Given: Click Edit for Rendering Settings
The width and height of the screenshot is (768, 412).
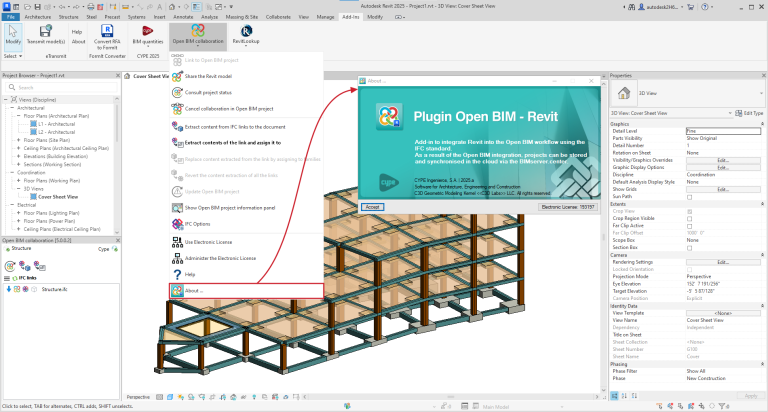Looking at the screenshot, I should [x=723, y=262].
